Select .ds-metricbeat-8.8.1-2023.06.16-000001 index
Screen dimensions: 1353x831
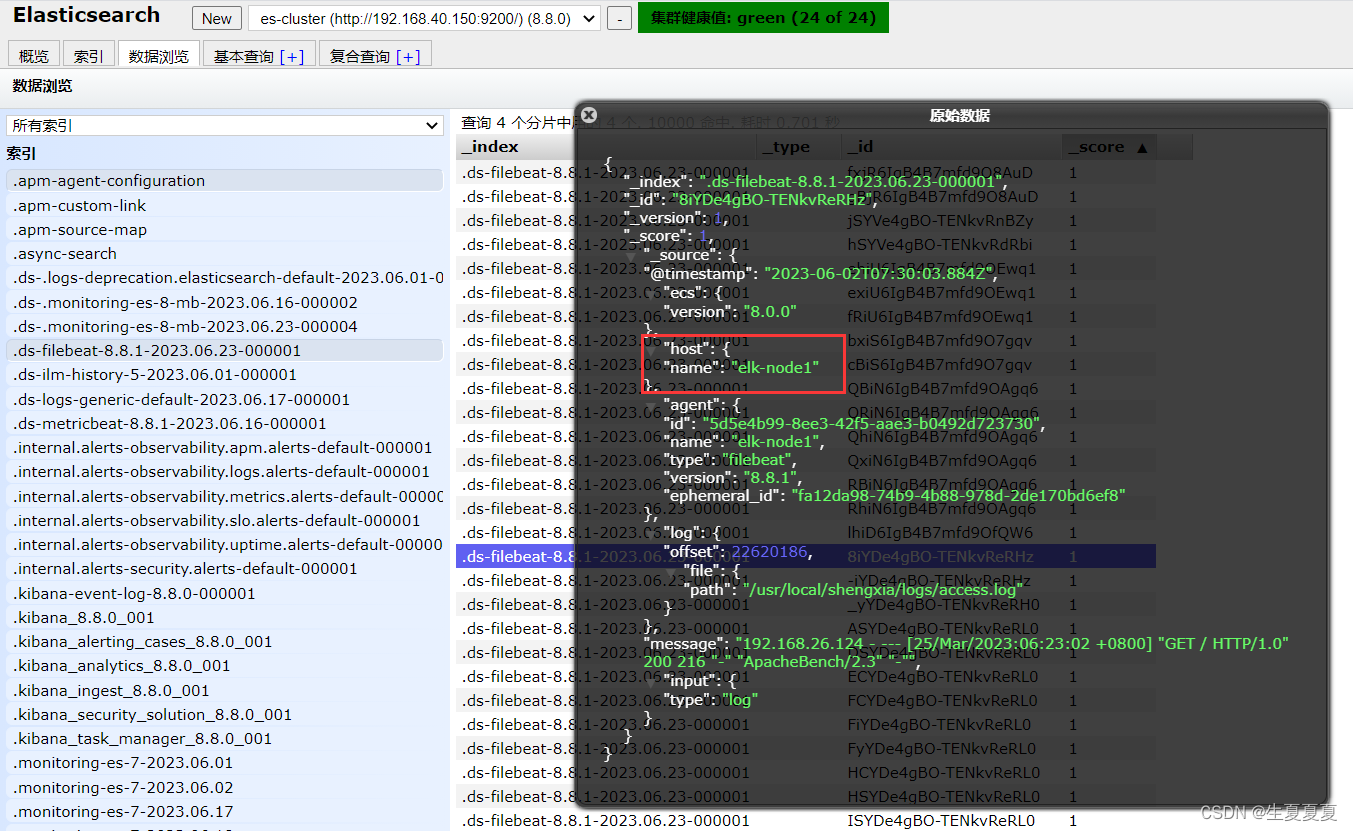tap(225, 423)
